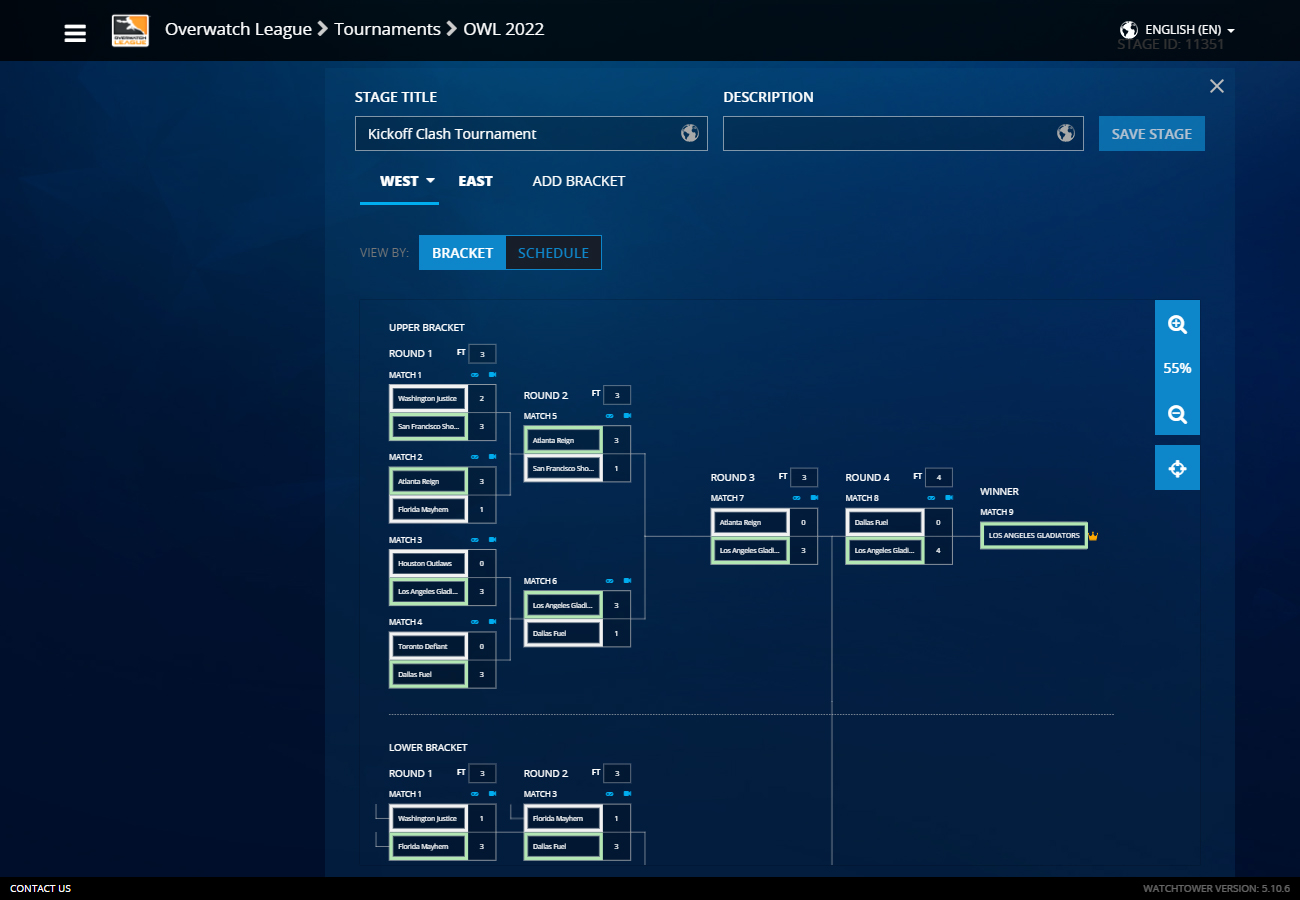Click the link icon for Match 7
This screenshot has height=900, width=1300.
797,498
